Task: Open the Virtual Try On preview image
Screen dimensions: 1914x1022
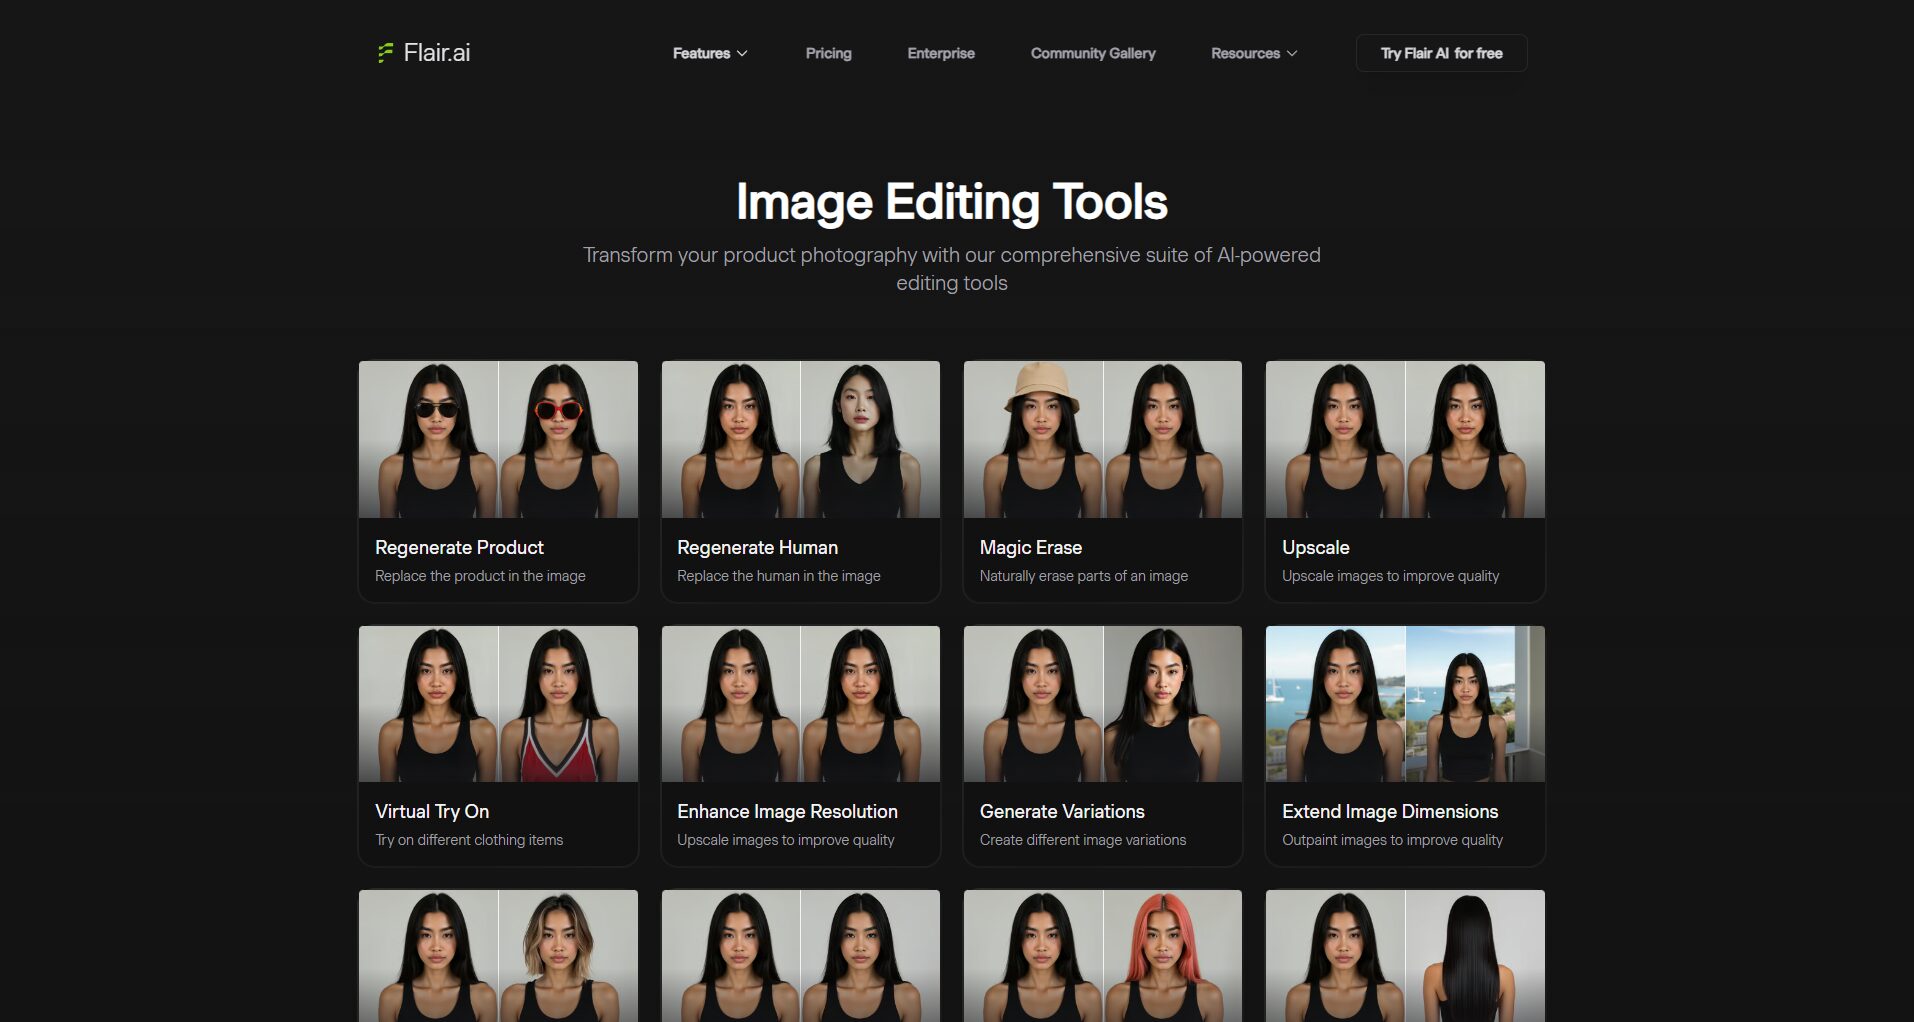Action: [498, 703]
